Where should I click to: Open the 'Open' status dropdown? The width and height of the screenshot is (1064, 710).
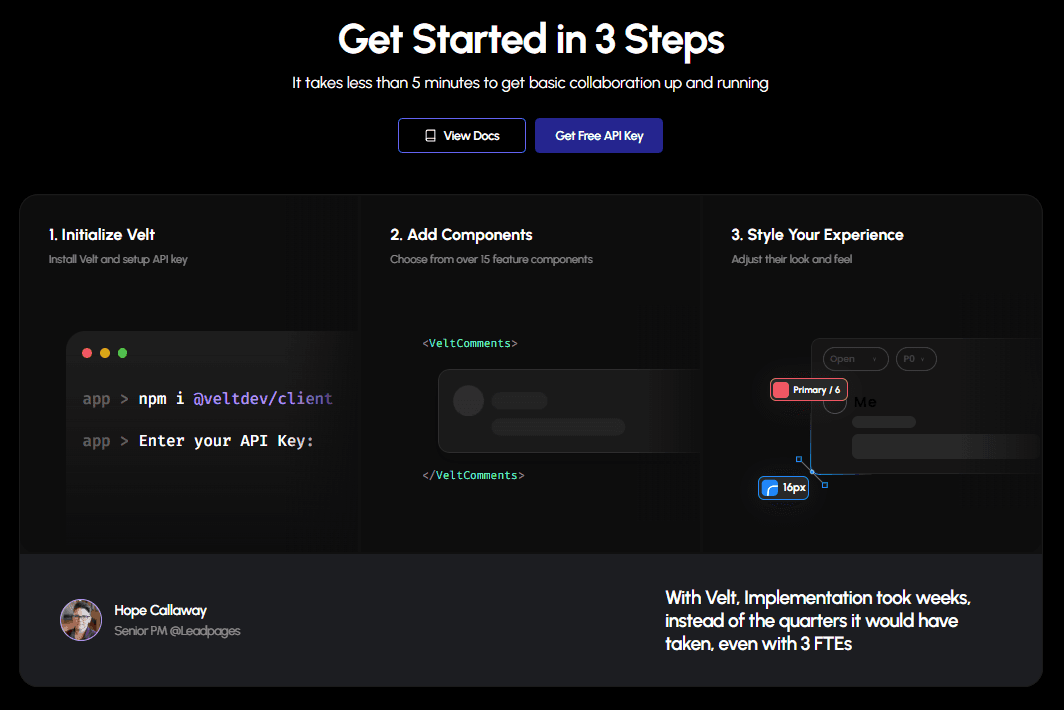point(855,359)
